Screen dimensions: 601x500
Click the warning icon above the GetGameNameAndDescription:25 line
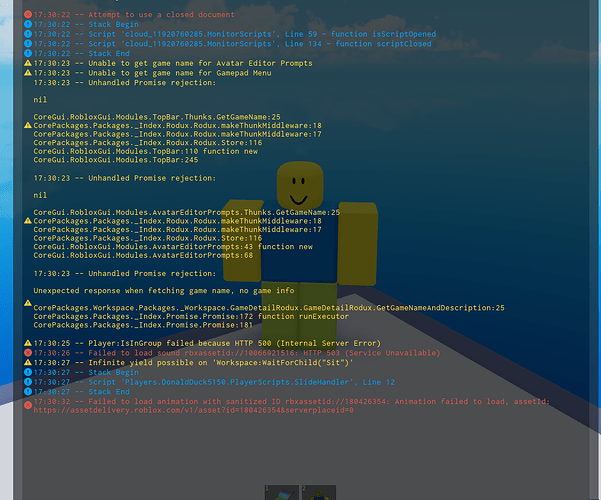tap(28, 303)
